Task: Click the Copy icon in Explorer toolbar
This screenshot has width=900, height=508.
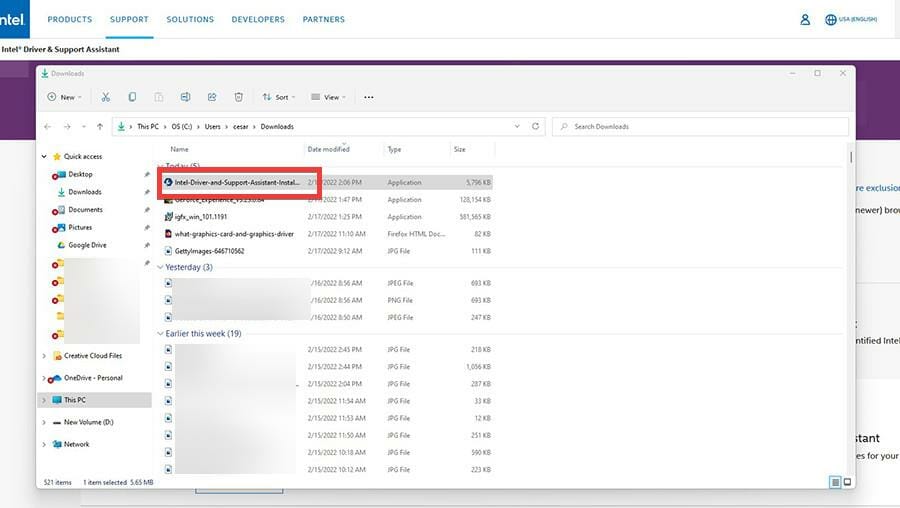Action: [132, 97]
